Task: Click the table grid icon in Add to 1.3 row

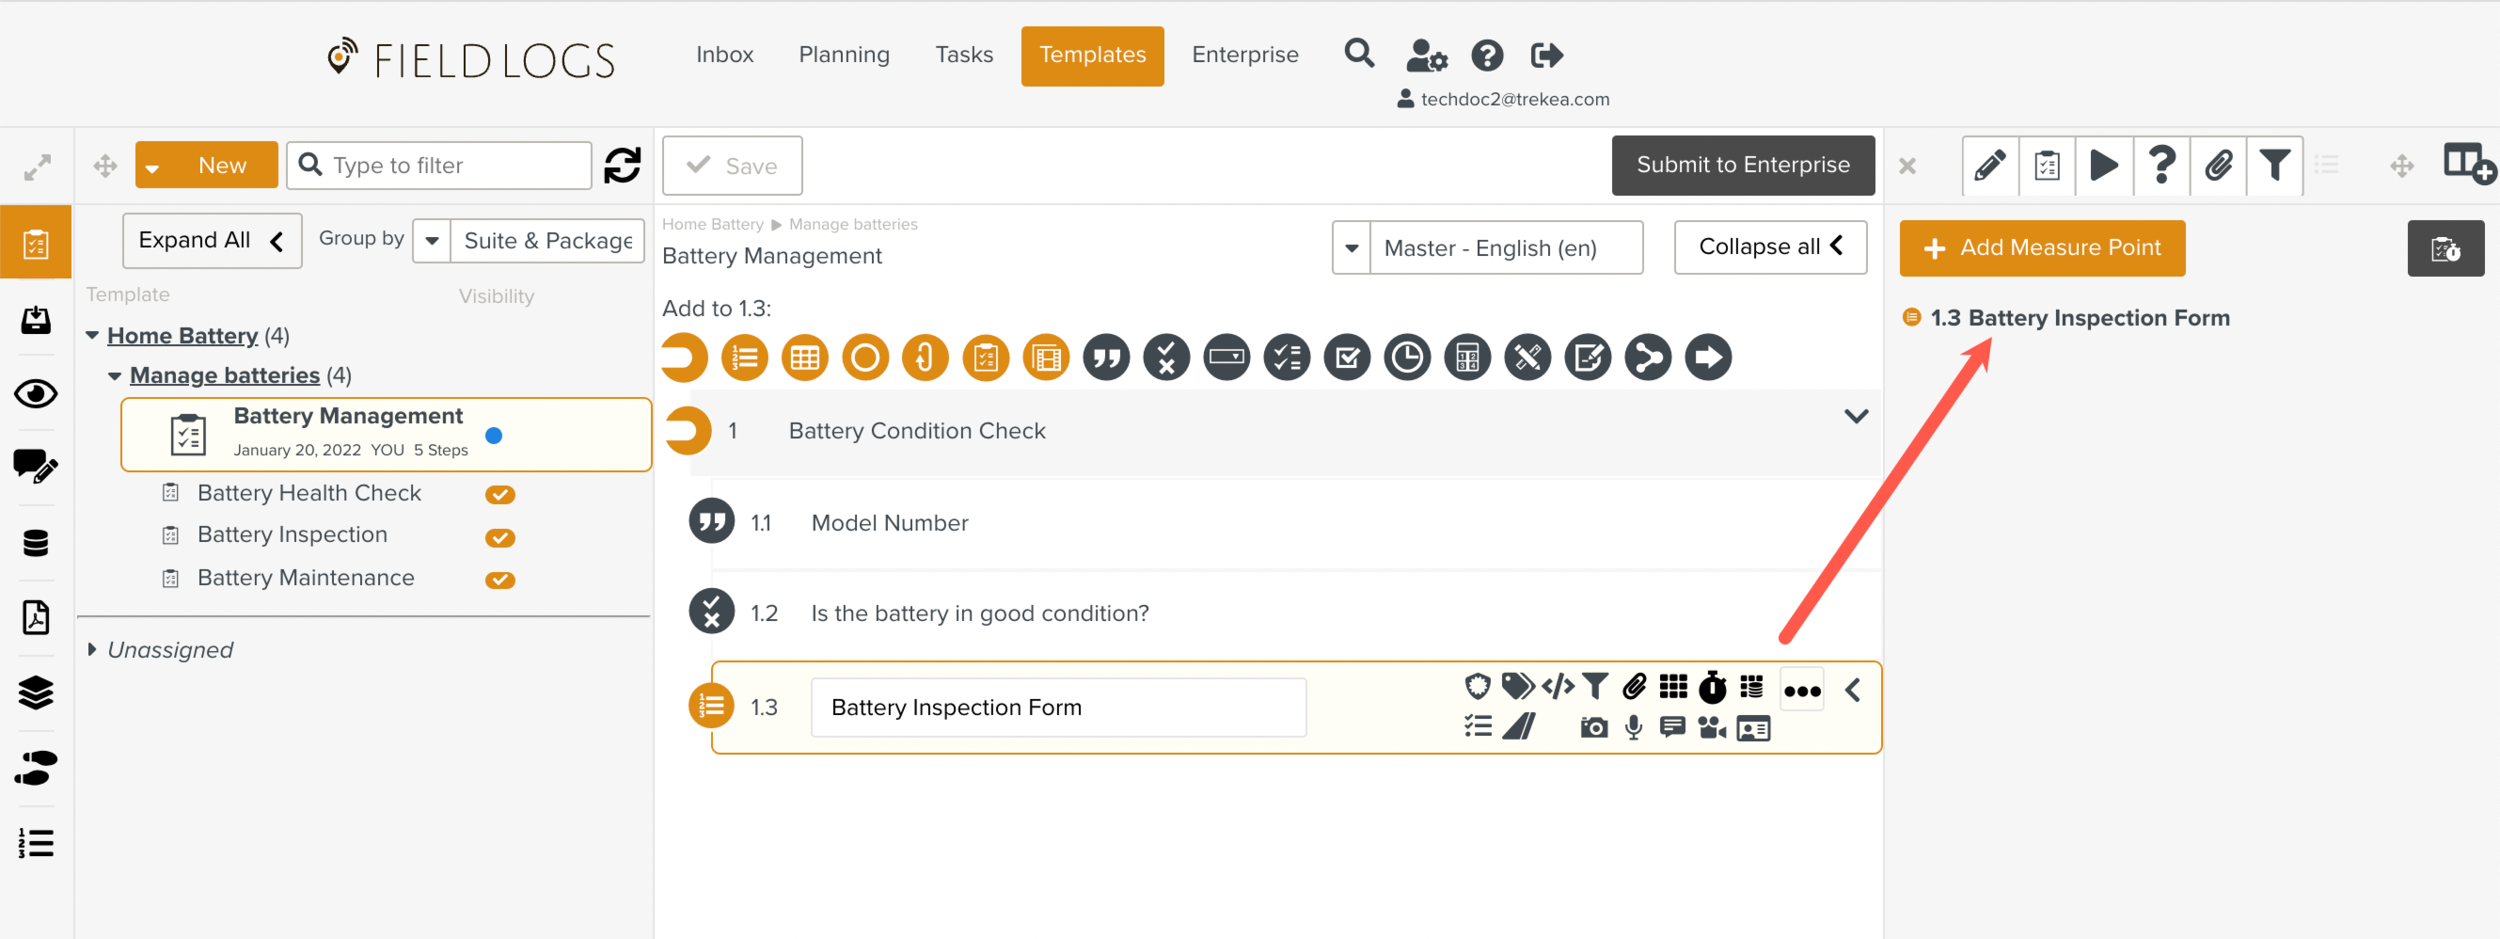Action: pos(805,357)
